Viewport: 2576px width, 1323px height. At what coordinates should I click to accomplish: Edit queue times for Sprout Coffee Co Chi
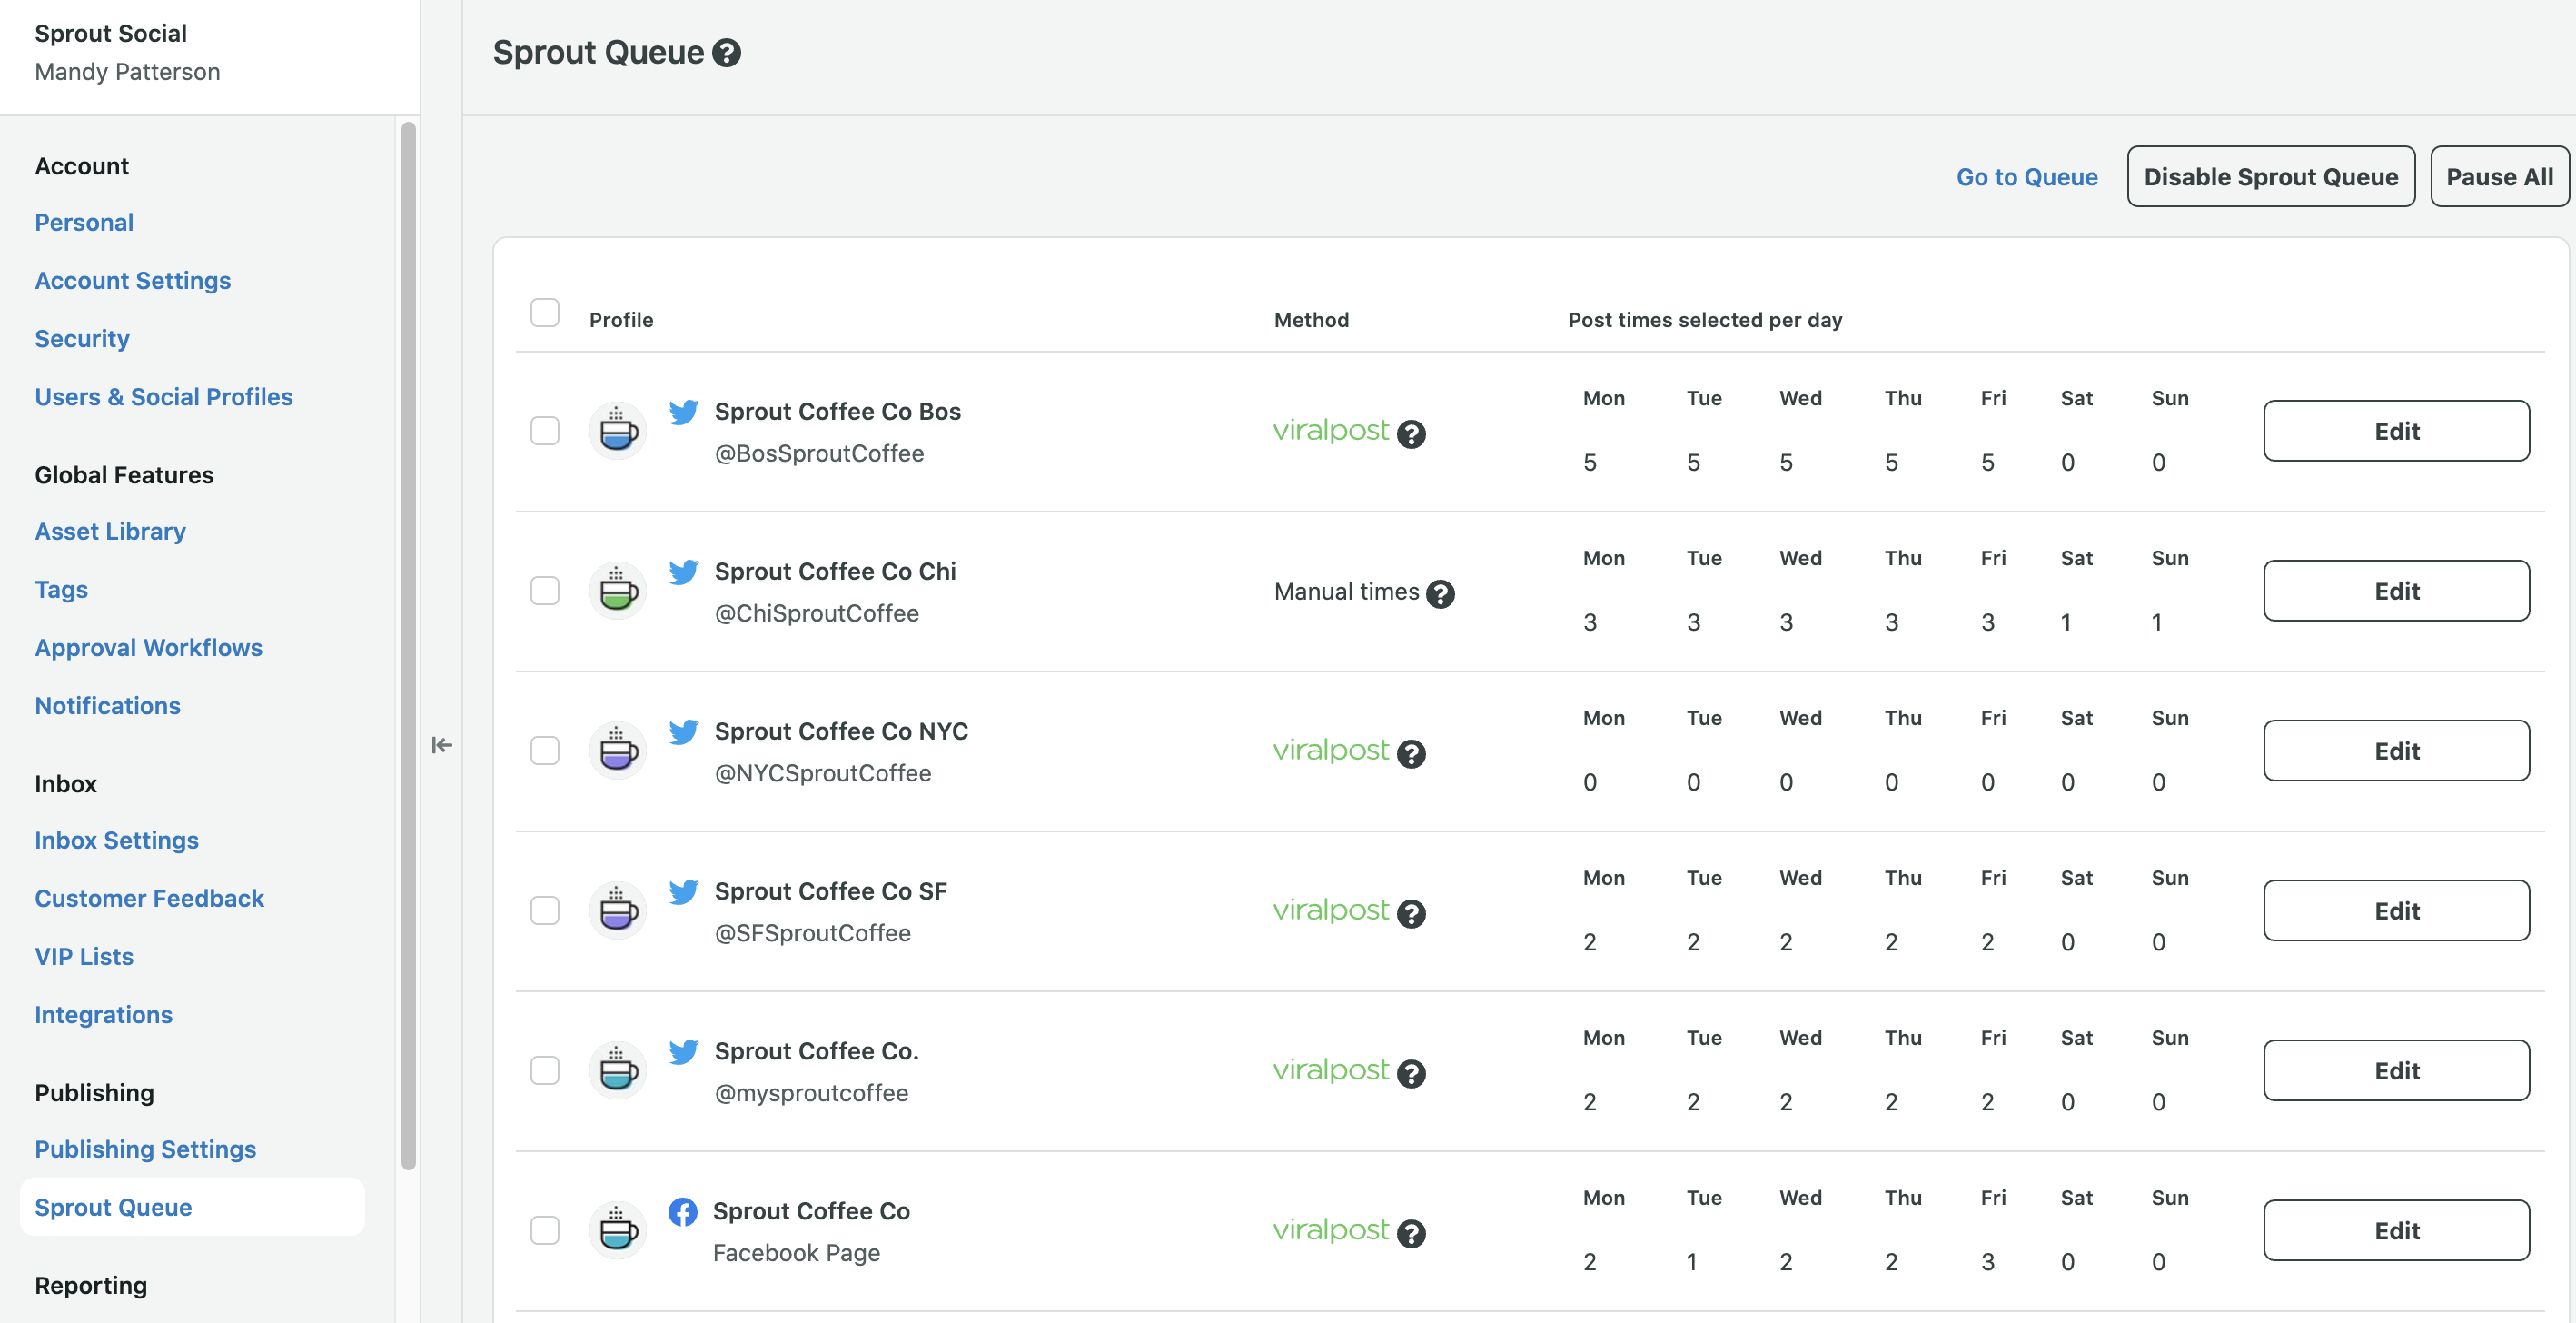[2396, 591]
